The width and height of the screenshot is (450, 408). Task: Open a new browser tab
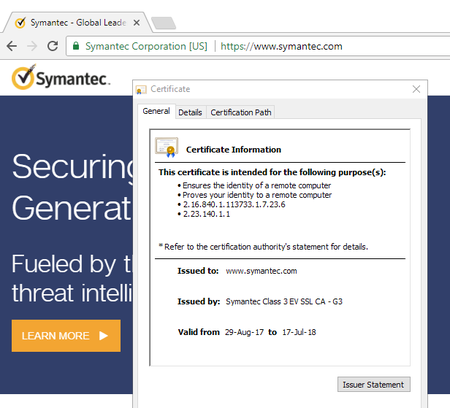163,23
